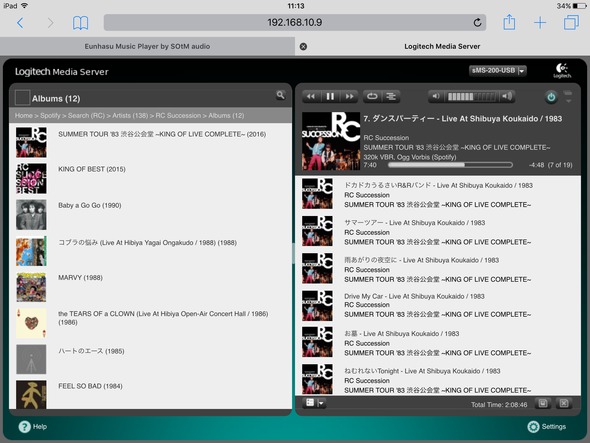Open now playing album SUMMER TOUR '83 link

457,148
